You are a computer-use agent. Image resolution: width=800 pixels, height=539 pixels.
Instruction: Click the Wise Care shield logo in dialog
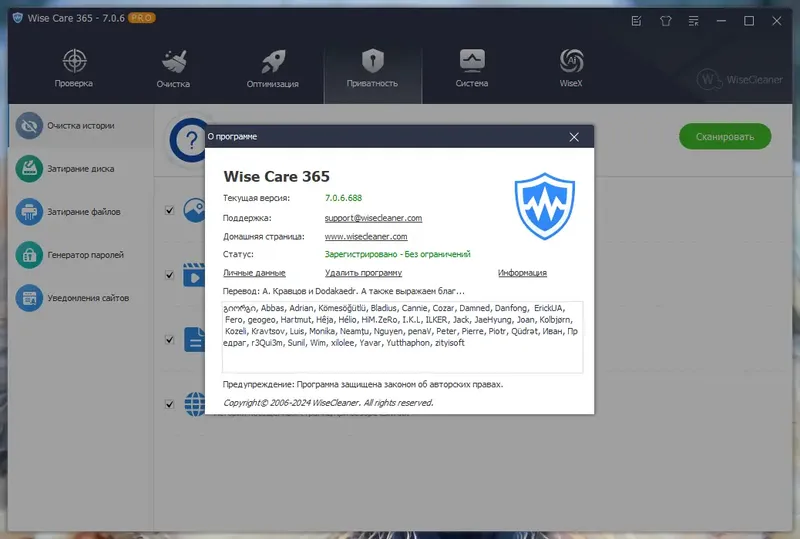pos(544,206)
